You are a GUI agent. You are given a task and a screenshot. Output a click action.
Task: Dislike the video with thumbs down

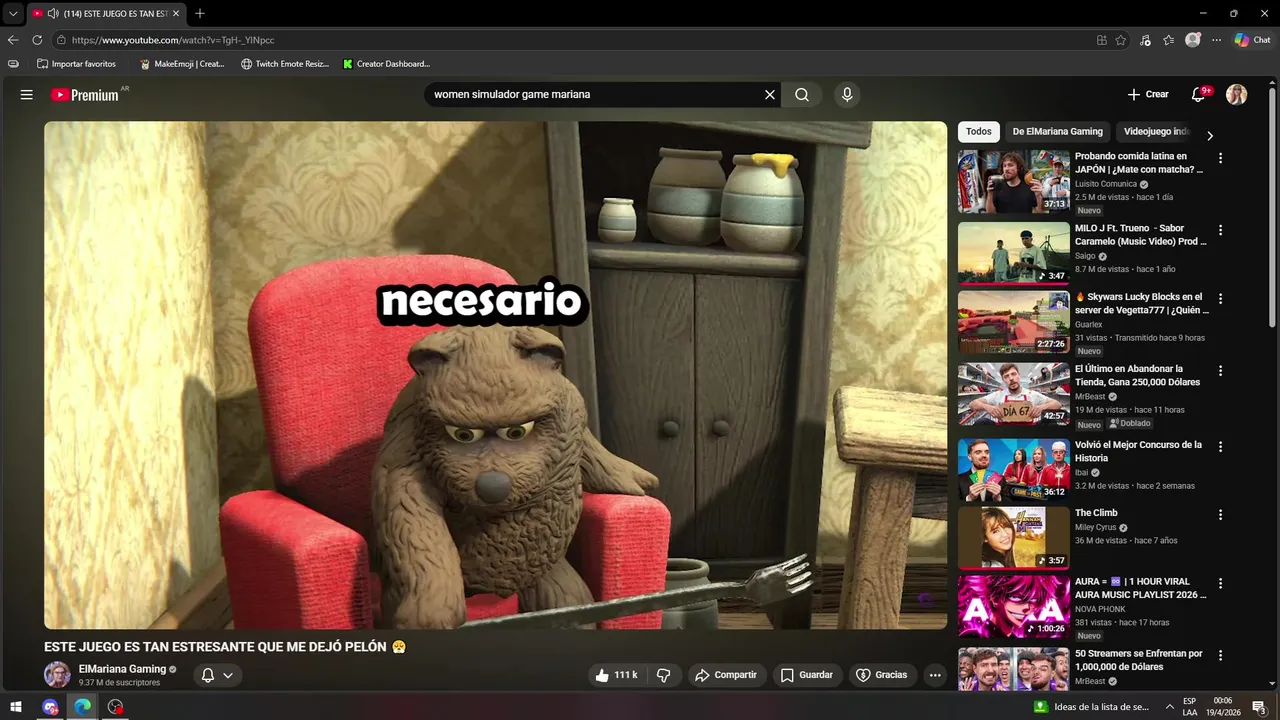point(663,675)
